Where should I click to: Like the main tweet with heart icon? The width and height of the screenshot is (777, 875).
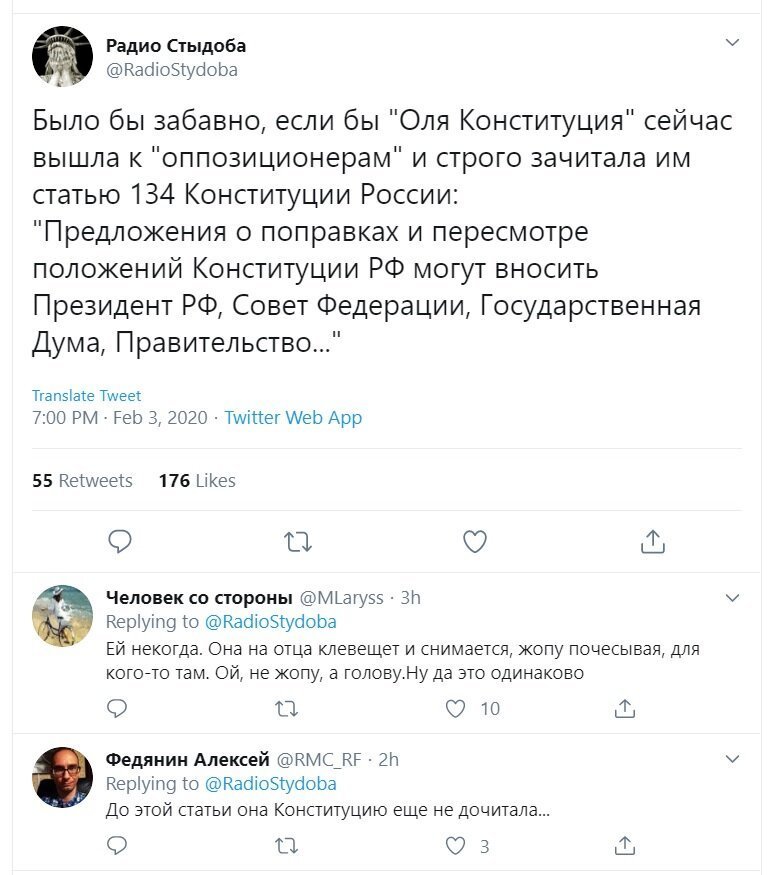pyautogui.click(x=475, y=541)
